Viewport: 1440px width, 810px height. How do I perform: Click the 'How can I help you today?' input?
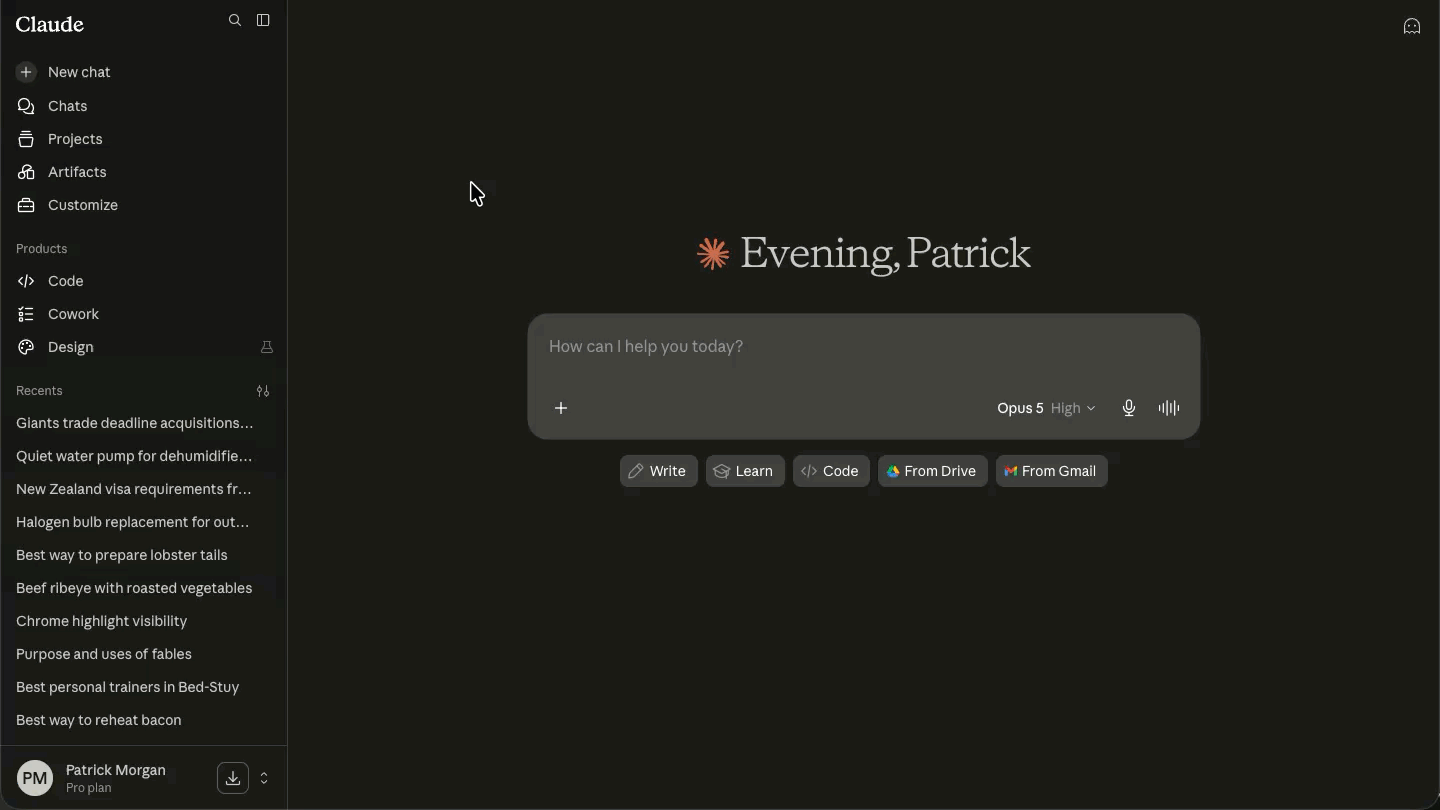pyautogui.click(x=864, y=347)
